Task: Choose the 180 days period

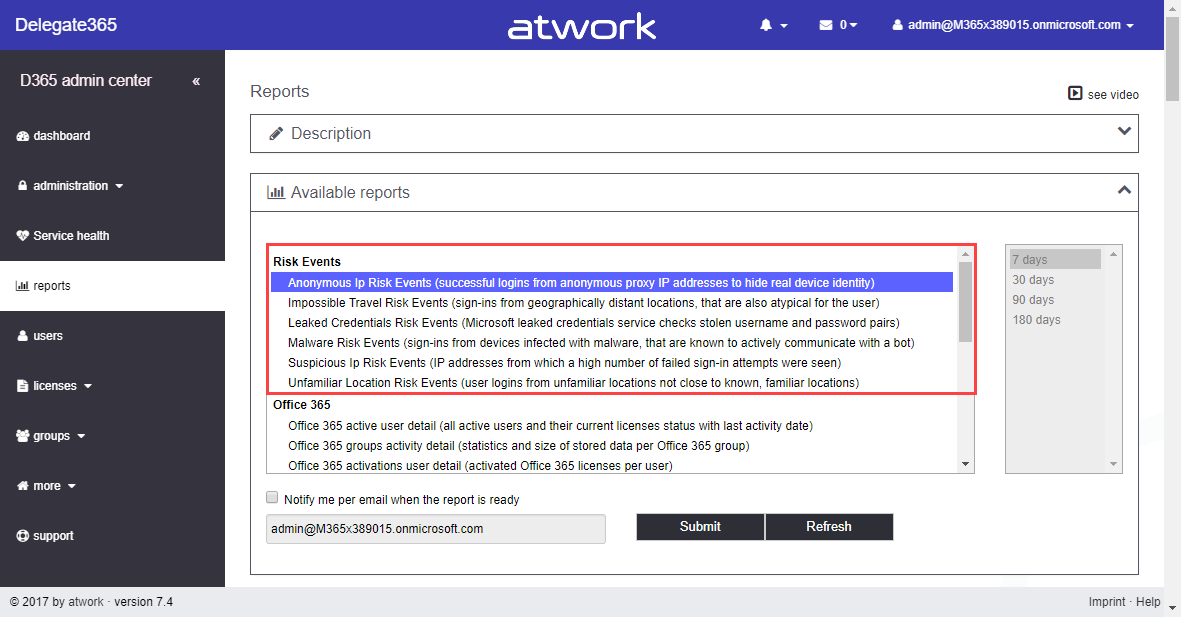Action: pos(1055,319)
